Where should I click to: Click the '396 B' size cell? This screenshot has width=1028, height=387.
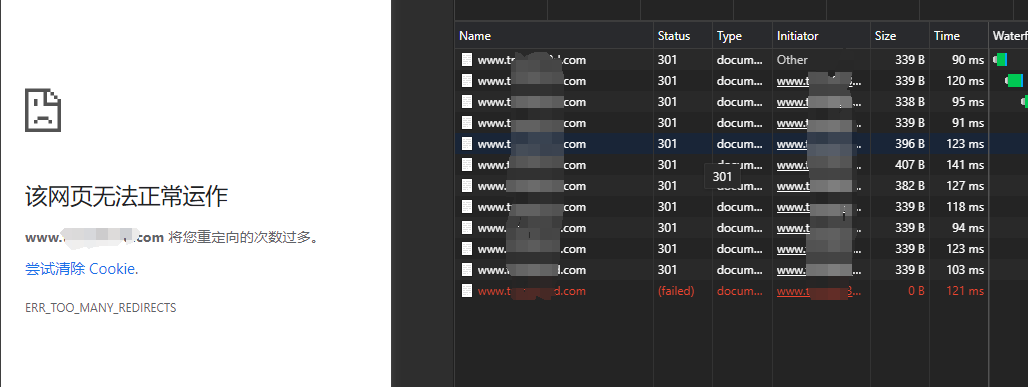click(x=910, y=144)
